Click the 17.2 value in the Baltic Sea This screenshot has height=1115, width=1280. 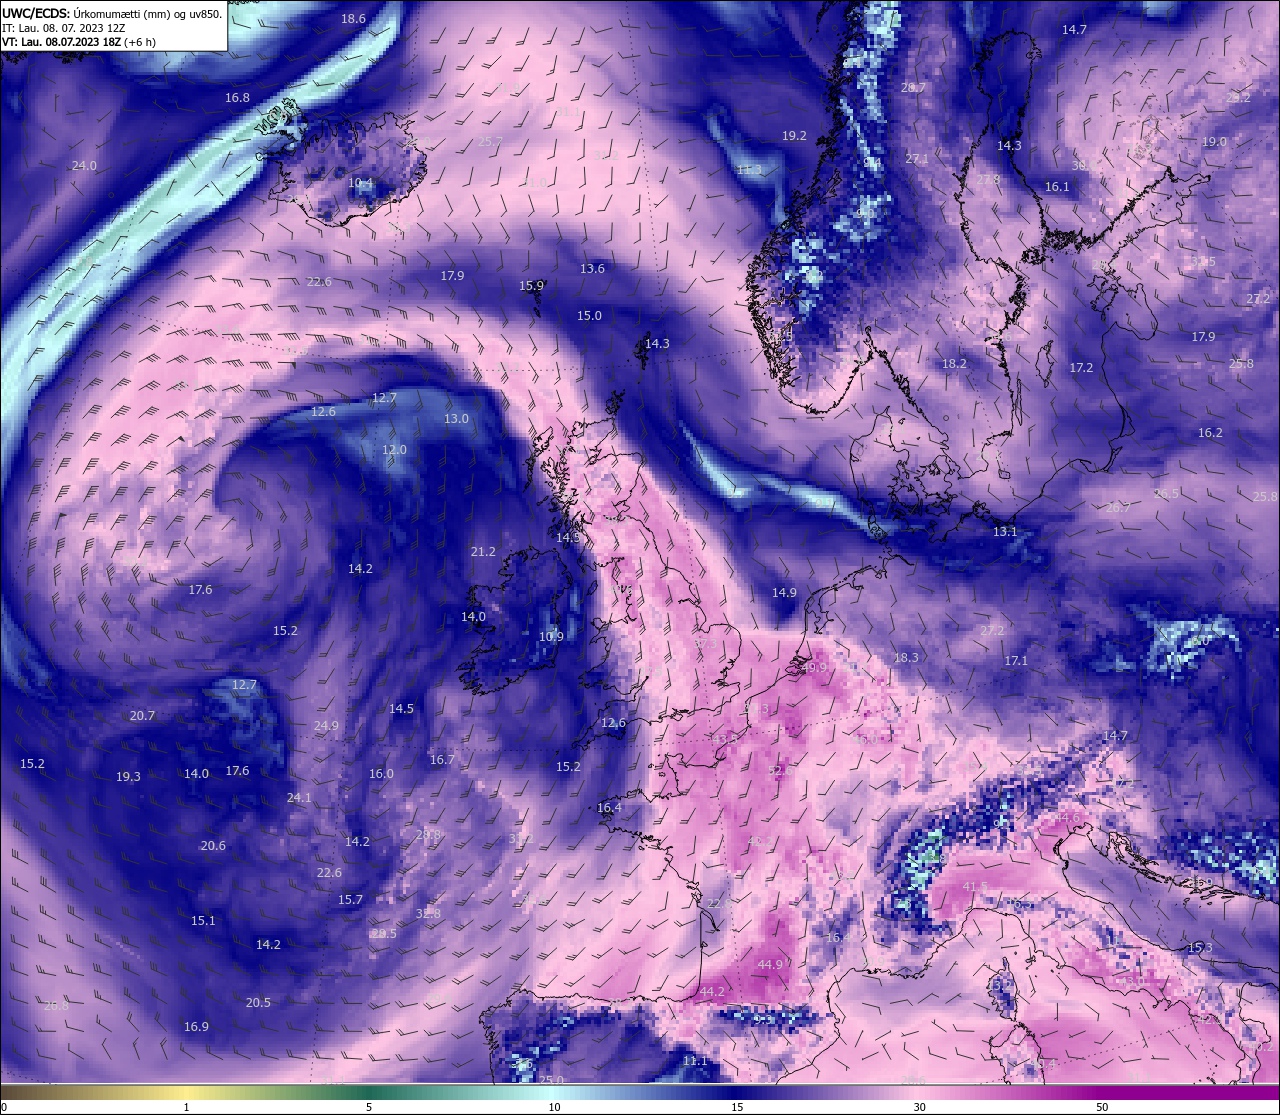pyautogui.click(x=1081, y=369)
